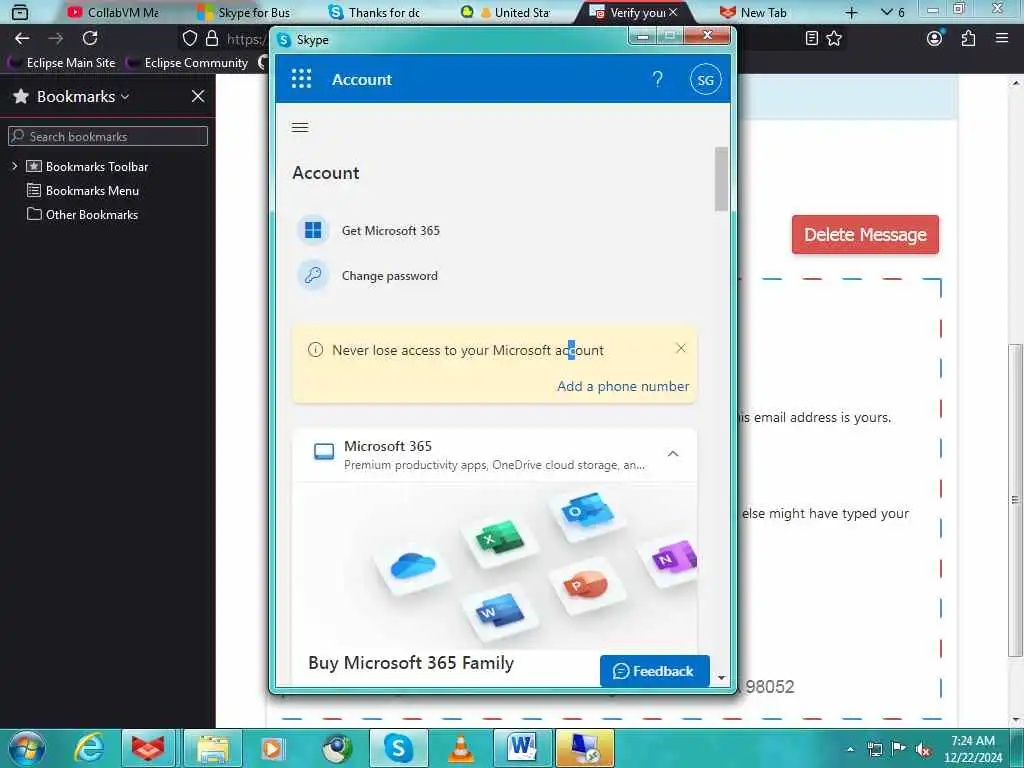Image resolution: width=1024 pixels, height=768 pixels.
Task: Open the Feedback button
Action: 654,671
